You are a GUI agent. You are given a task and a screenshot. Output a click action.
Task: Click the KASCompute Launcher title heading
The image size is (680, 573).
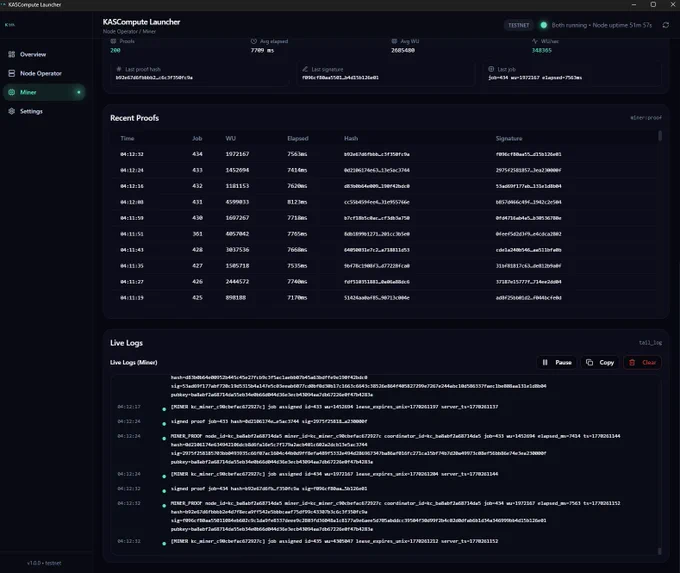141,22
